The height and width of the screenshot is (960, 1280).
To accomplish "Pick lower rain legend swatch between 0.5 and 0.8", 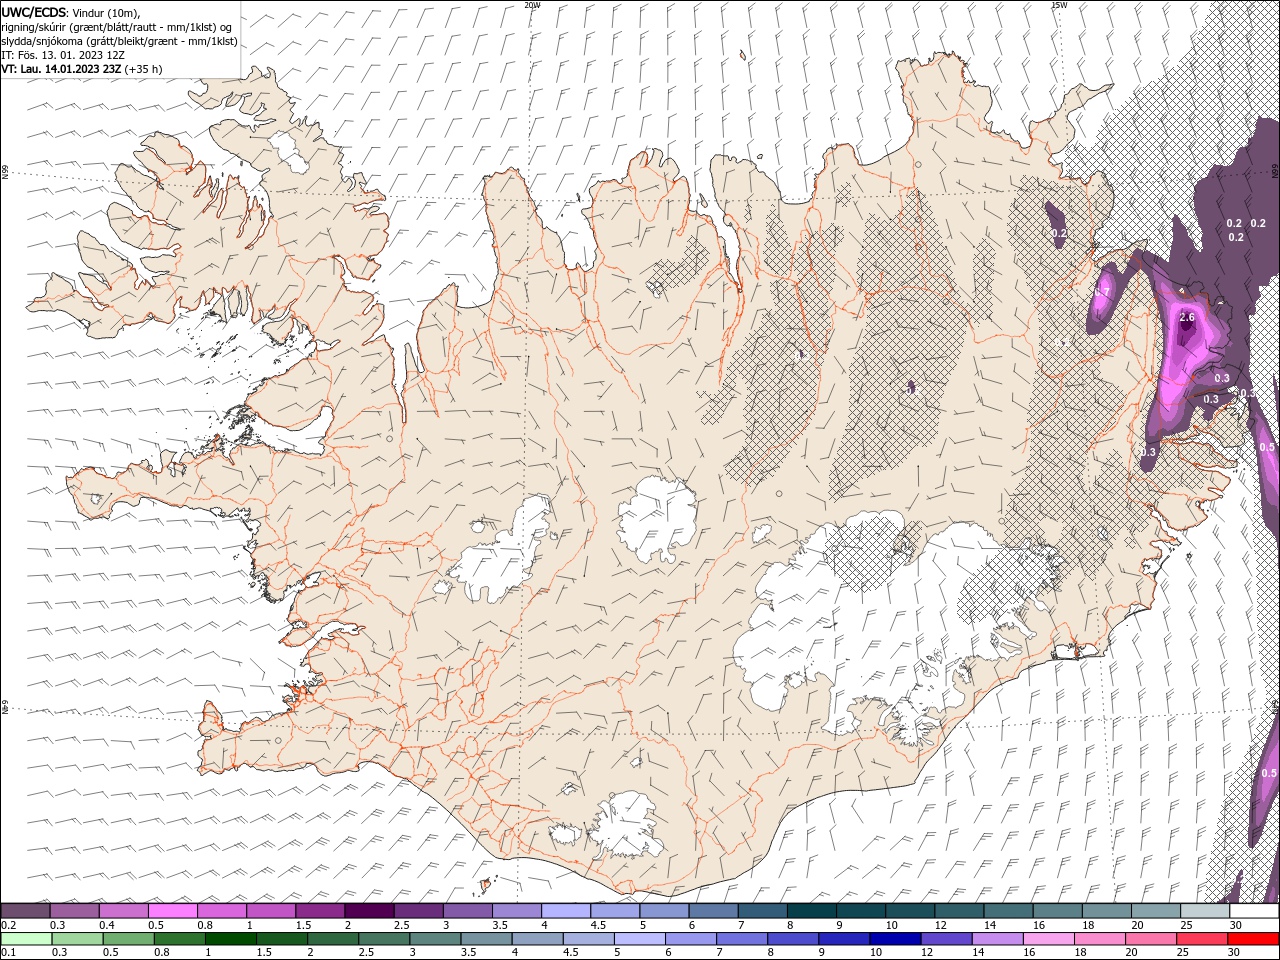I will tap(129, 938).
